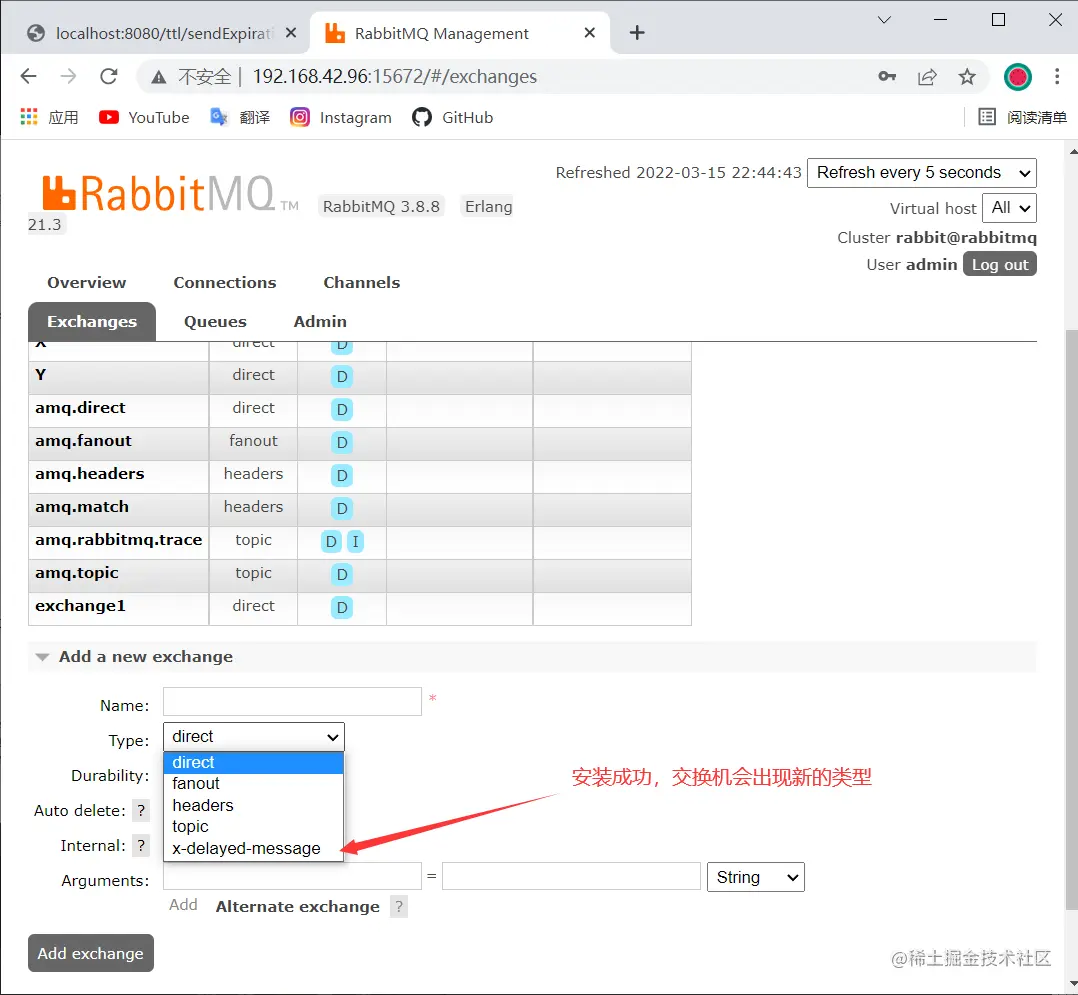Open the Y exchange
Screen dimensions: 1078x995
(x=41, y=375)
